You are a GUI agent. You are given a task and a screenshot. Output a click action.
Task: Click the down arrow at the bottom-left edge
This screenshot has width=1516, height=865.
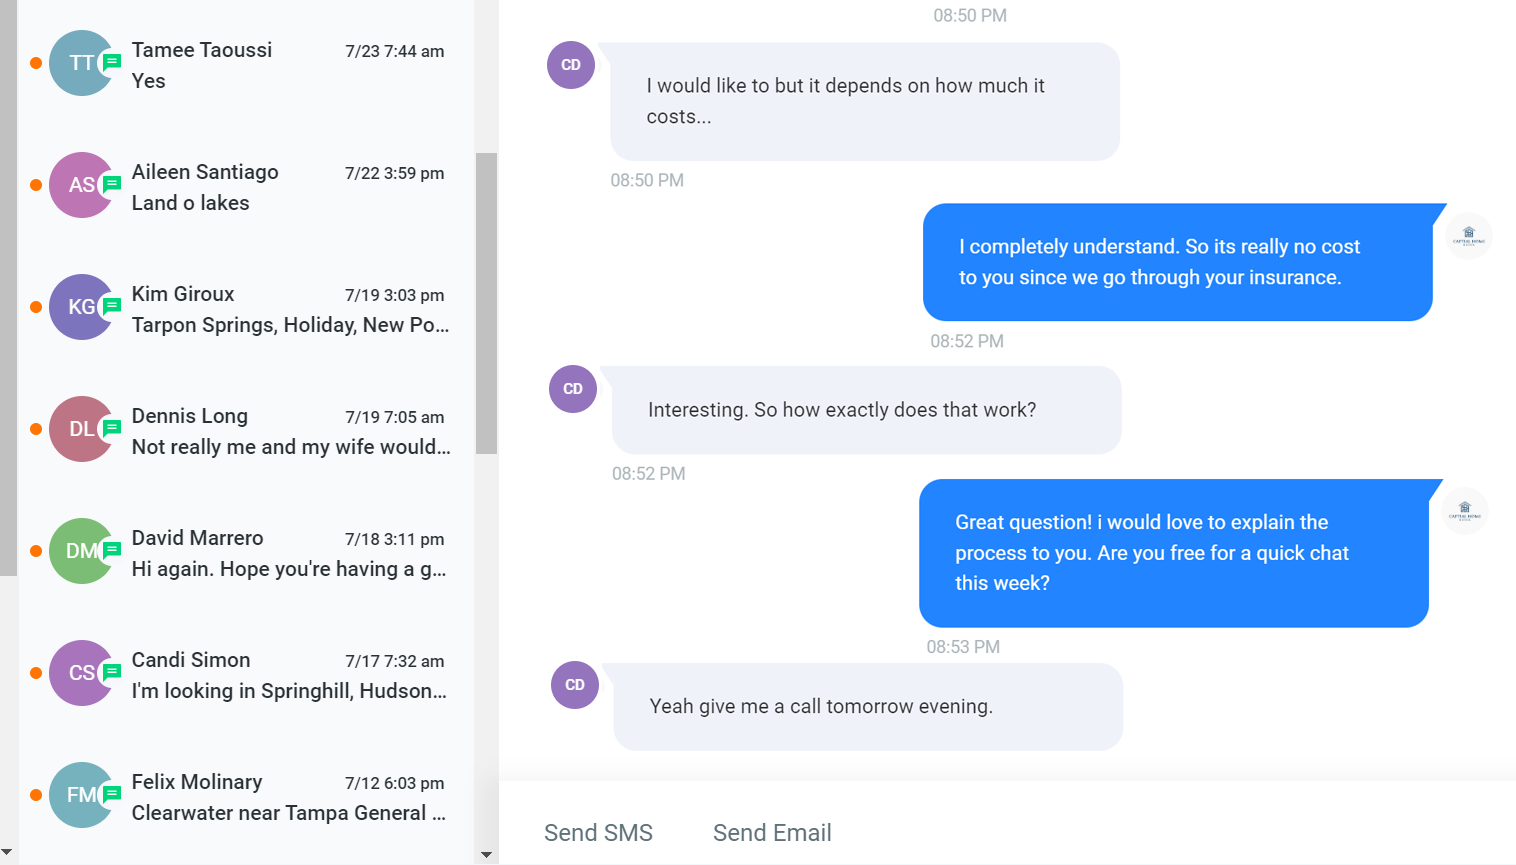click(8, 852)
